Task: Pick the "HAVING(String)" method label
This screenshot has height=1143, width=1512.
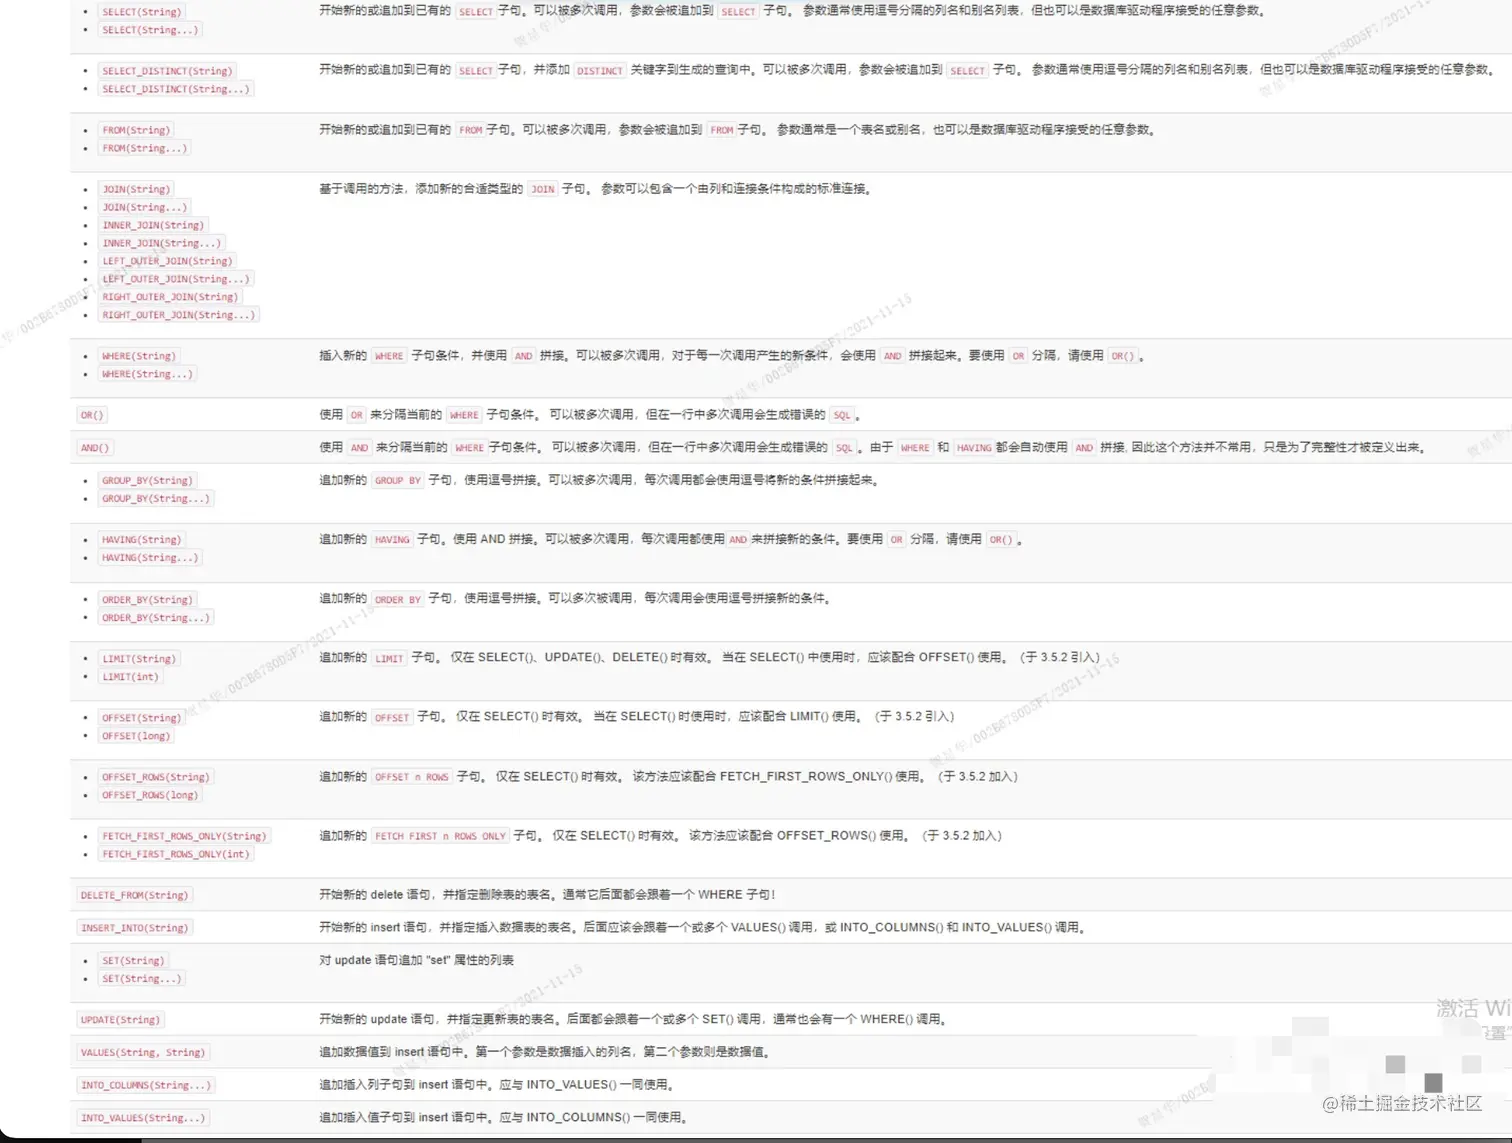Action: pos(141,540)
